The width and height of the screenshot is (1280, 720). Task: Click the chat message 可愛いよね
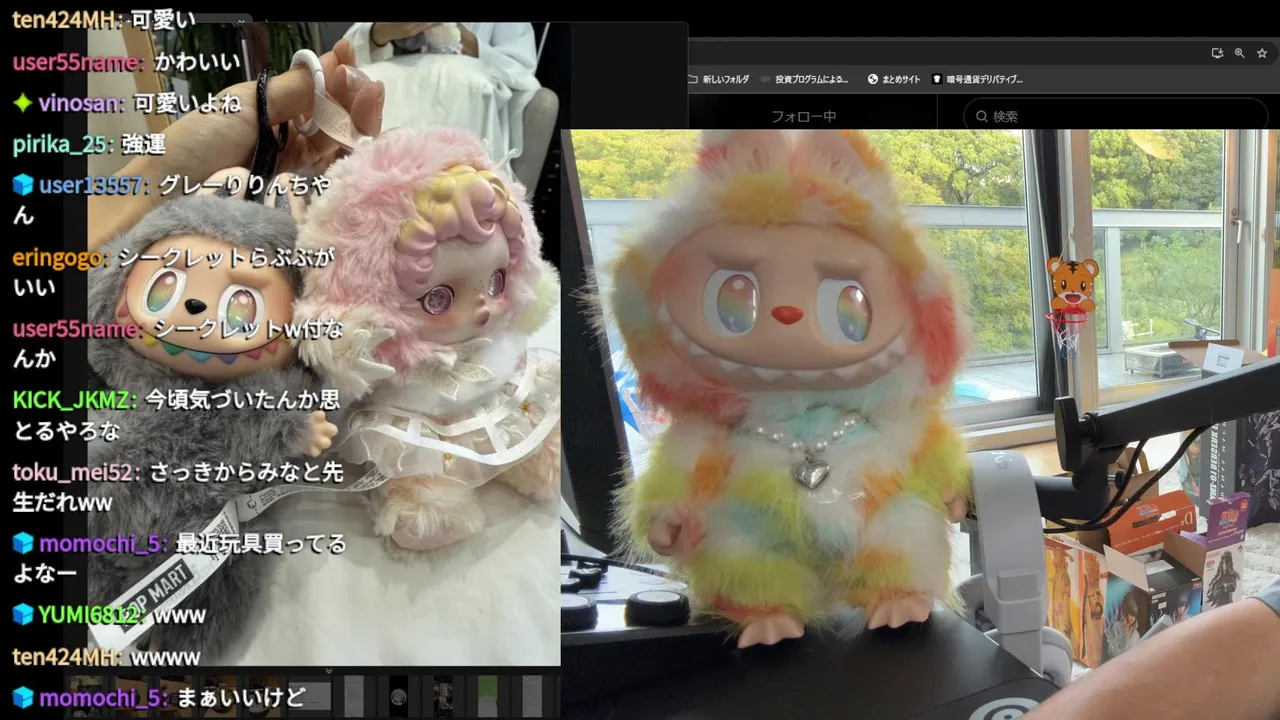(188, 103)
